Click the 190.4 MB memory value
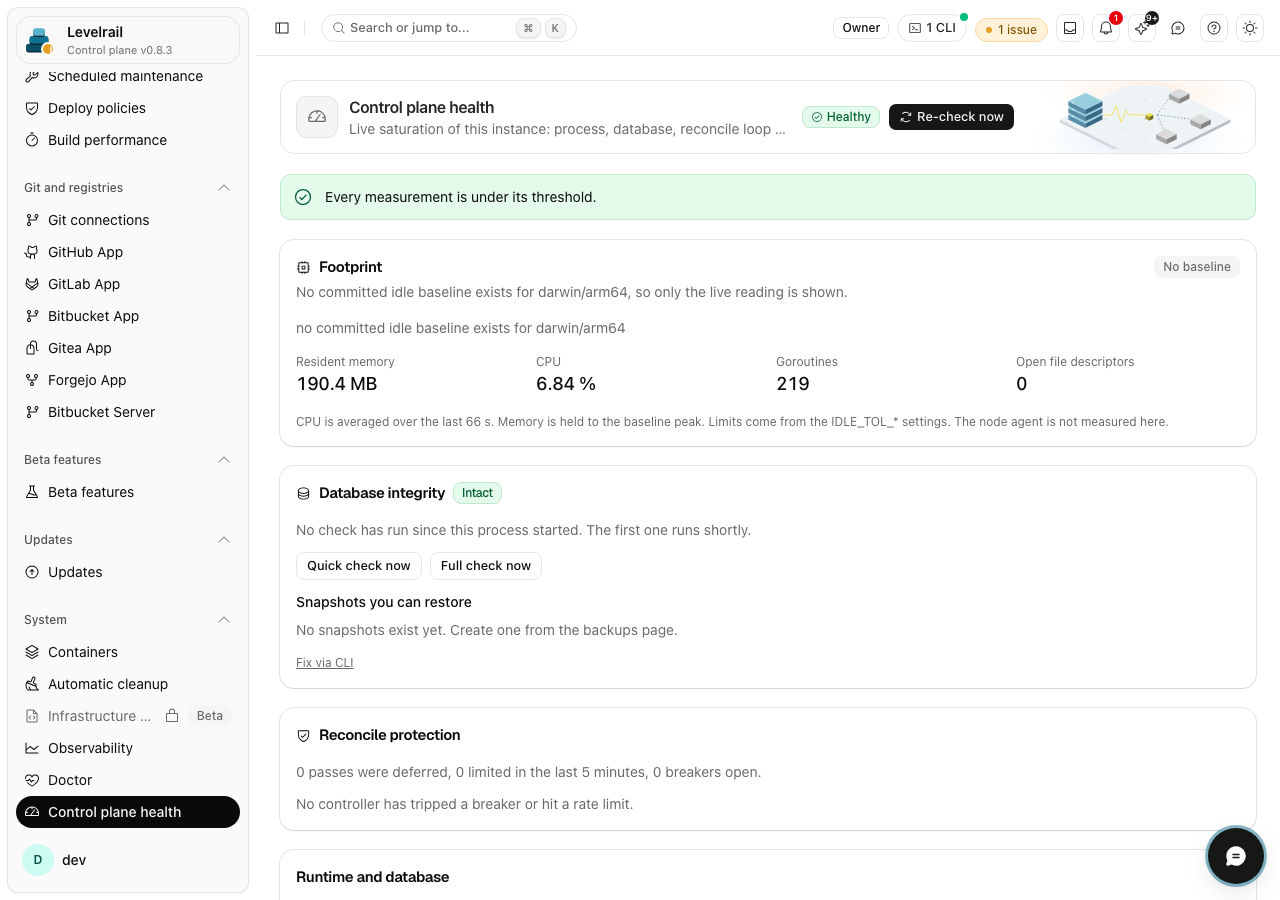The width and height of the screenshot is (1280, 900). pyautogui.click(x=337, y=384)
